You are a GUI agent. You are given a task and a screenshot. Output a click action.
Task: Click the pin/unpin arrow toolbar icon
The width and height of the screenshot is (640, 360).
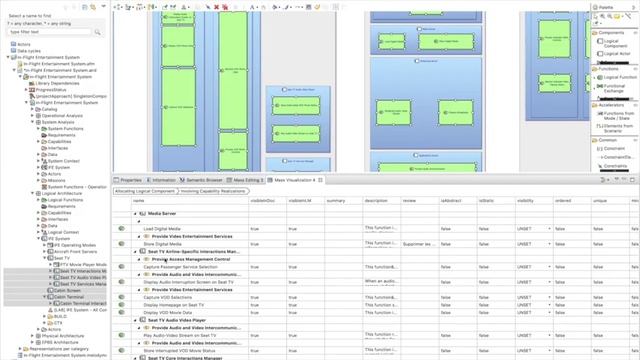[208, 7]
